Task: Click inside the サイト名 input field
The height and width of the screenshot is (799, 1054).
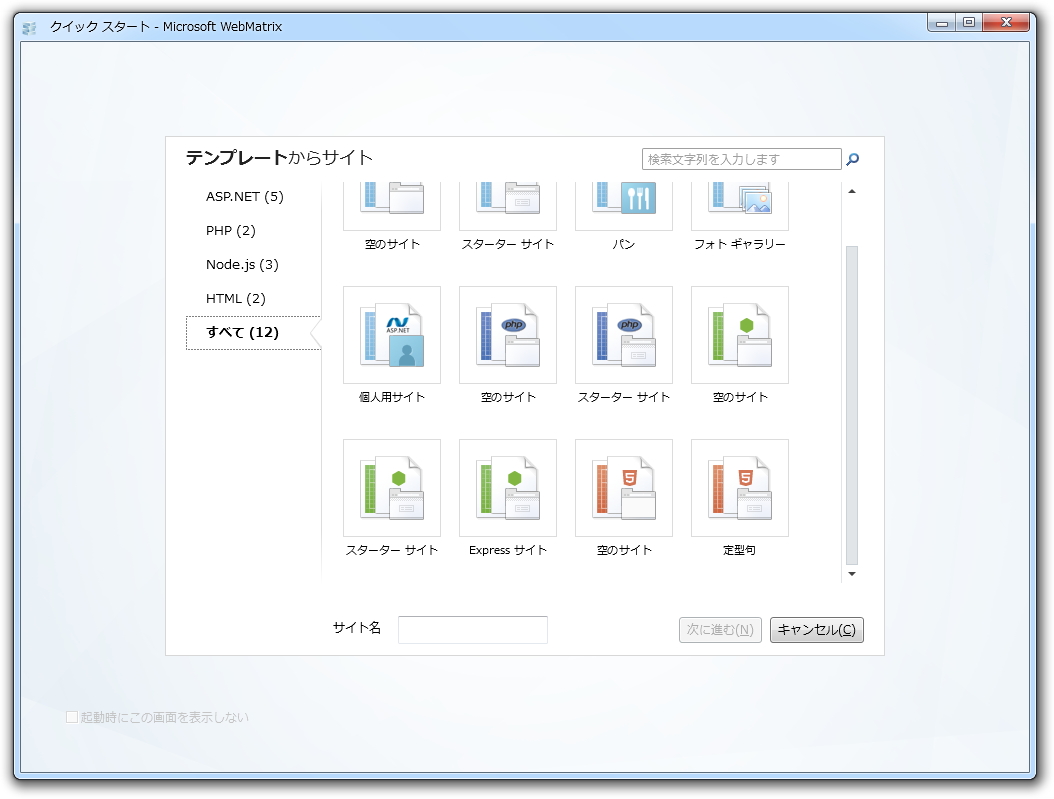Action: tap(472, 629)
